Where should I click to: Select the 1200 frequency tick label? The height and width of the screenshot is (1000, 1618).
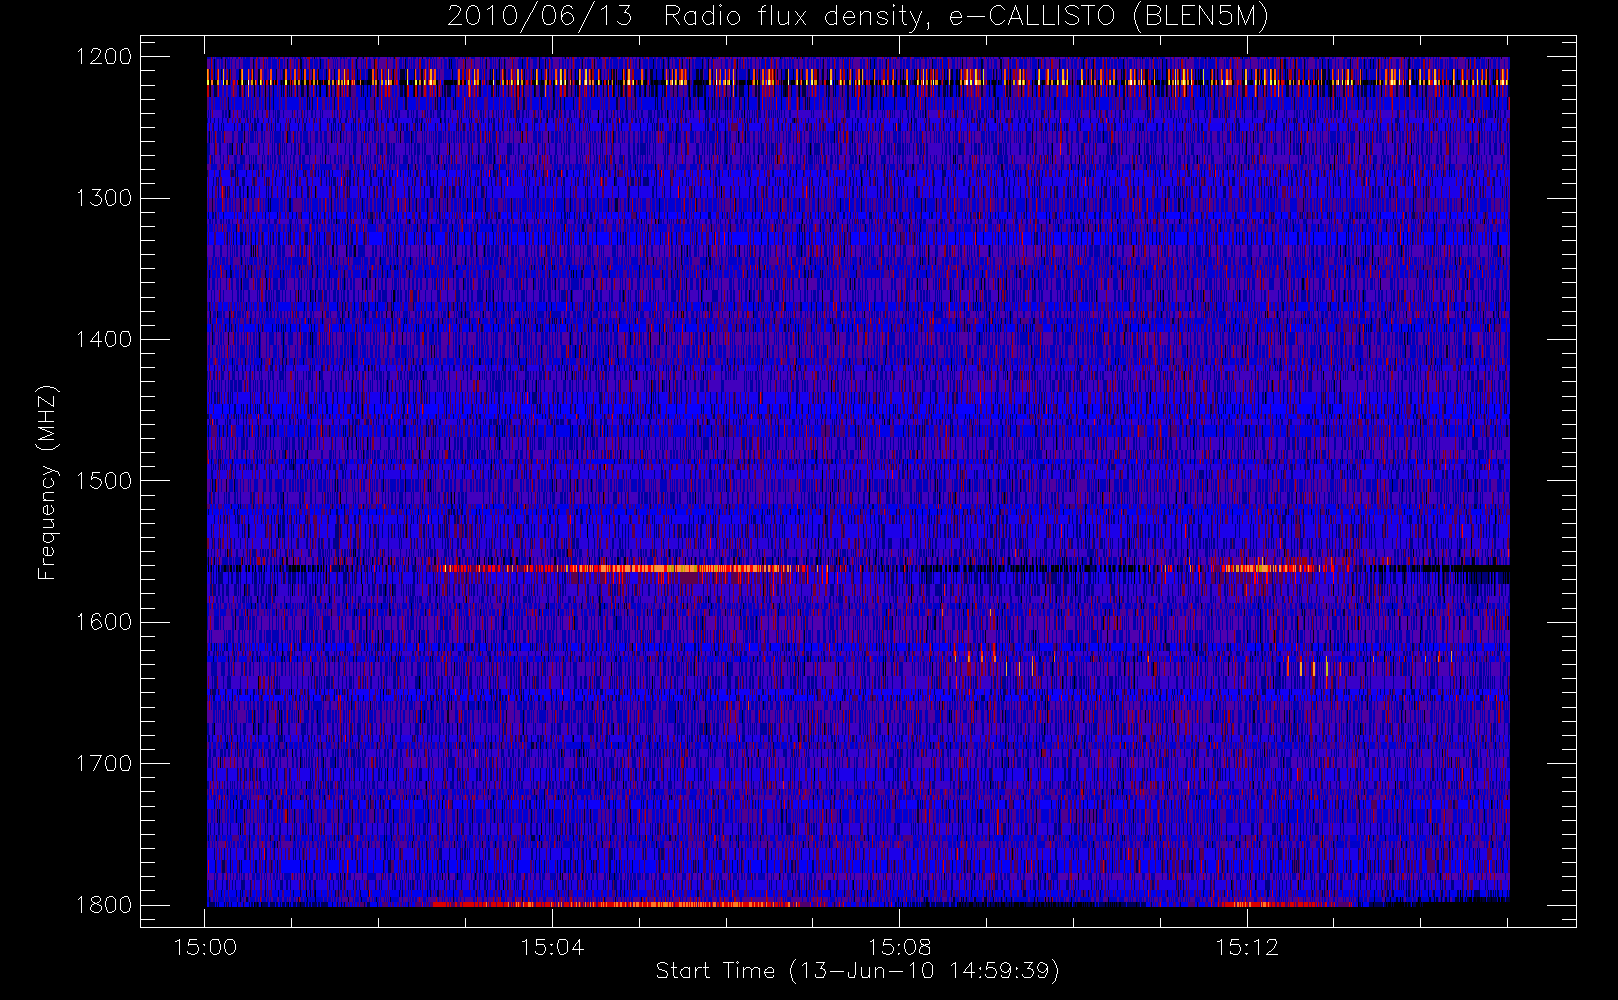(104, 57)
